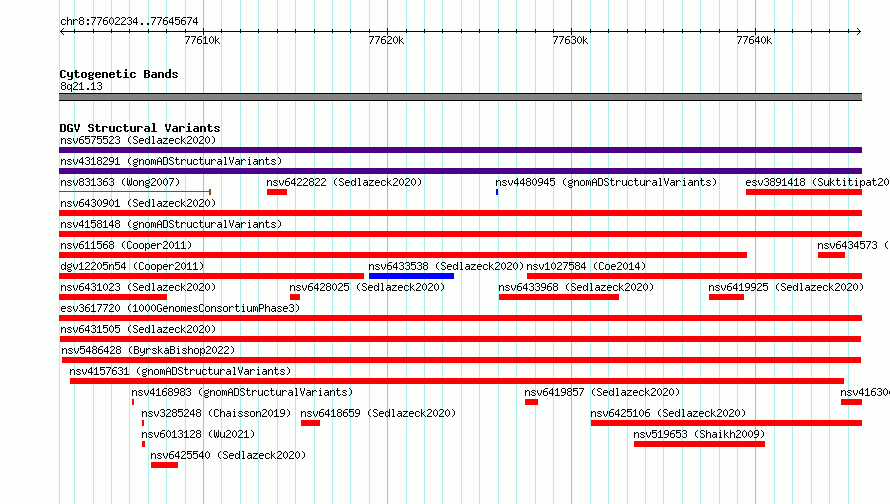
Task: Open the nsv6425540 (Sedlazeck2020) label
Action: (228, 455)
